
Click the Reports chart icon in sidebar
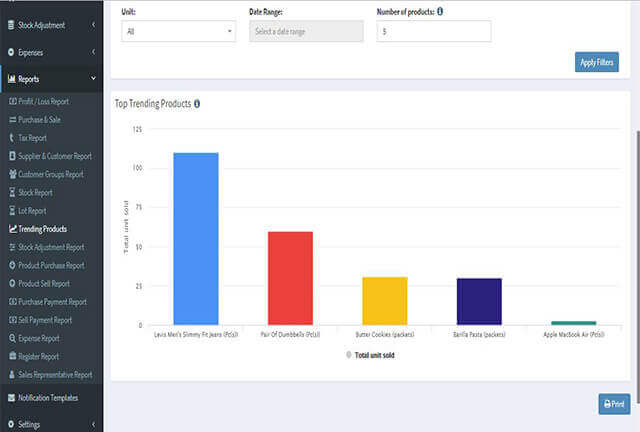pyautogui.click(x=11, y=78)
